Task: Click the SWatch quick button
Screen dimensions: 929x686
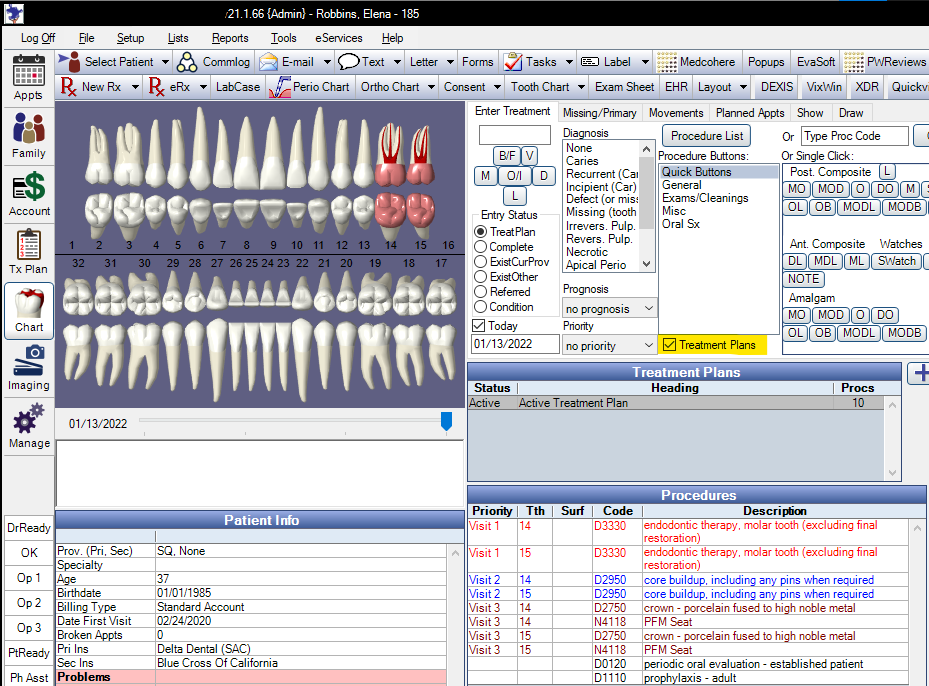Action: [x=896, y=261]
